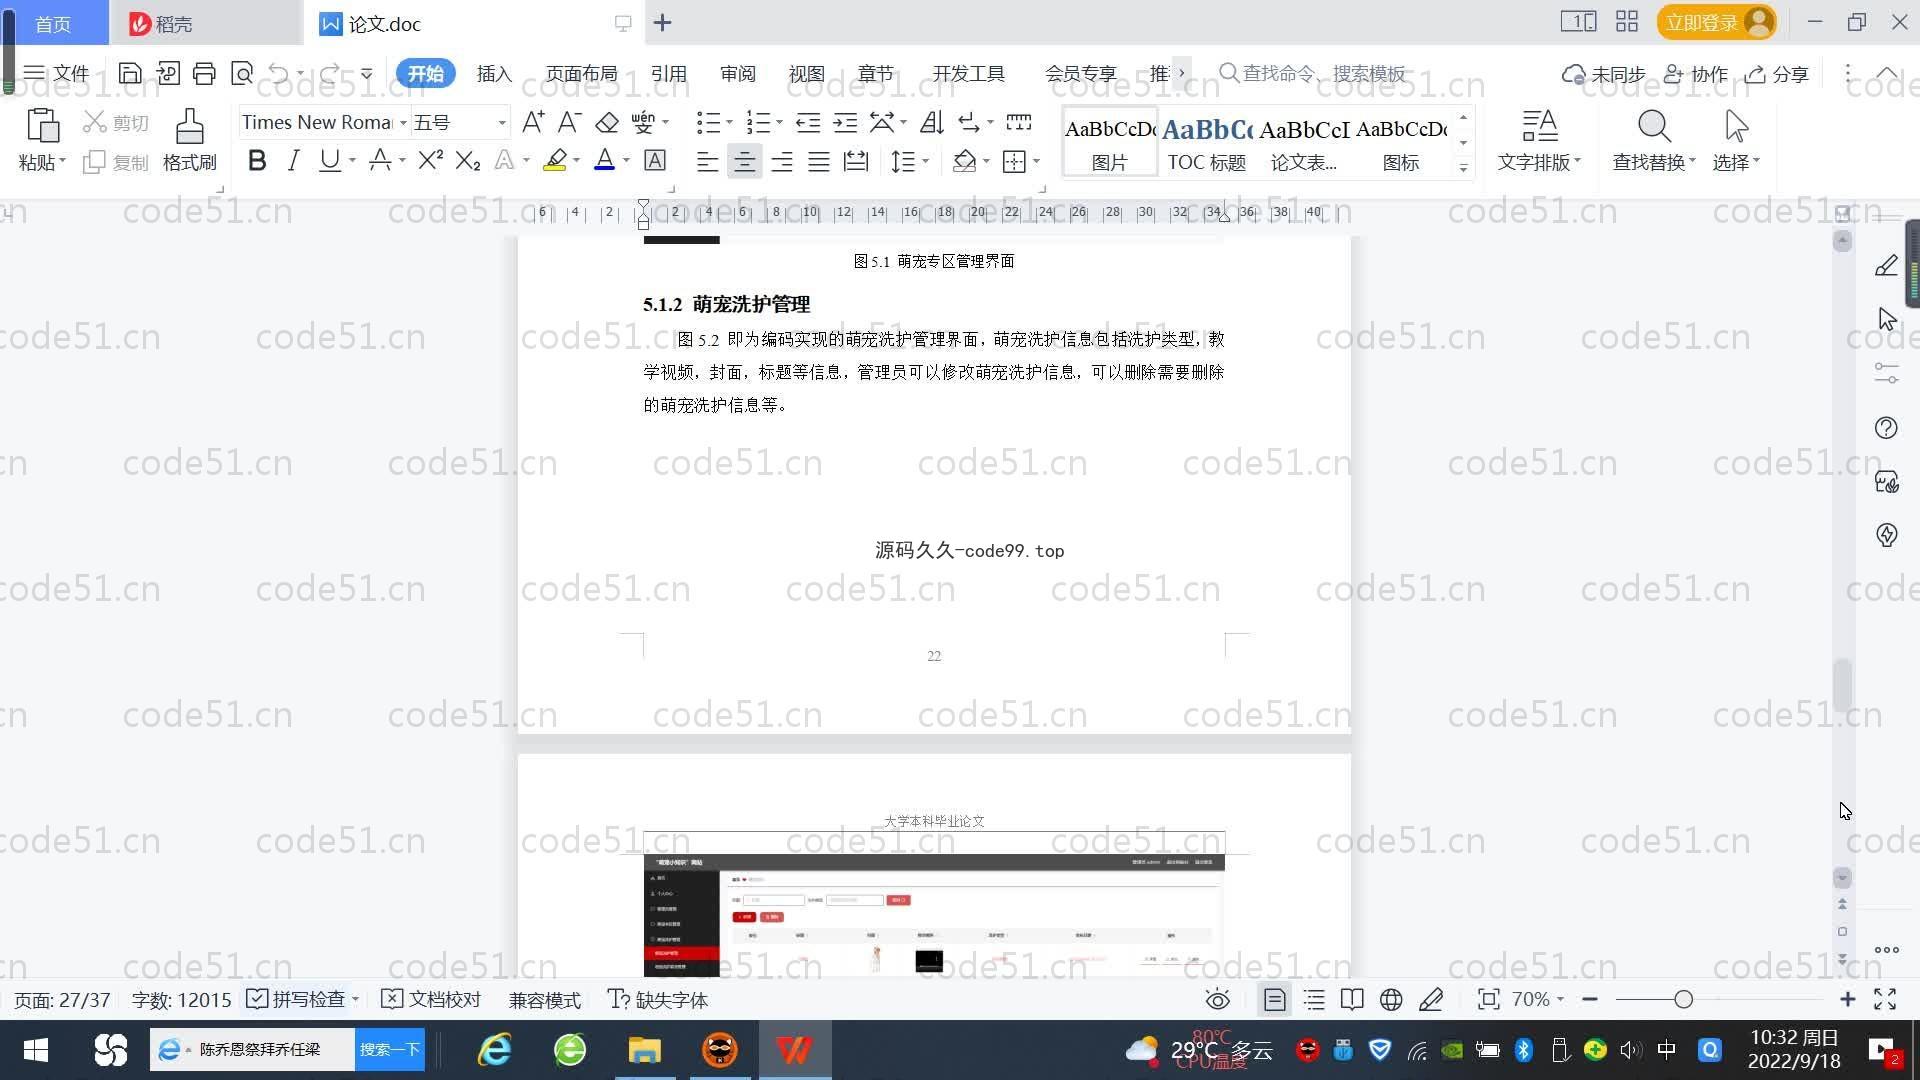The width and height of the screenshot is (1920, 1080).
Task: Toggle Underline formatting
Action: (x=329, y=160)
